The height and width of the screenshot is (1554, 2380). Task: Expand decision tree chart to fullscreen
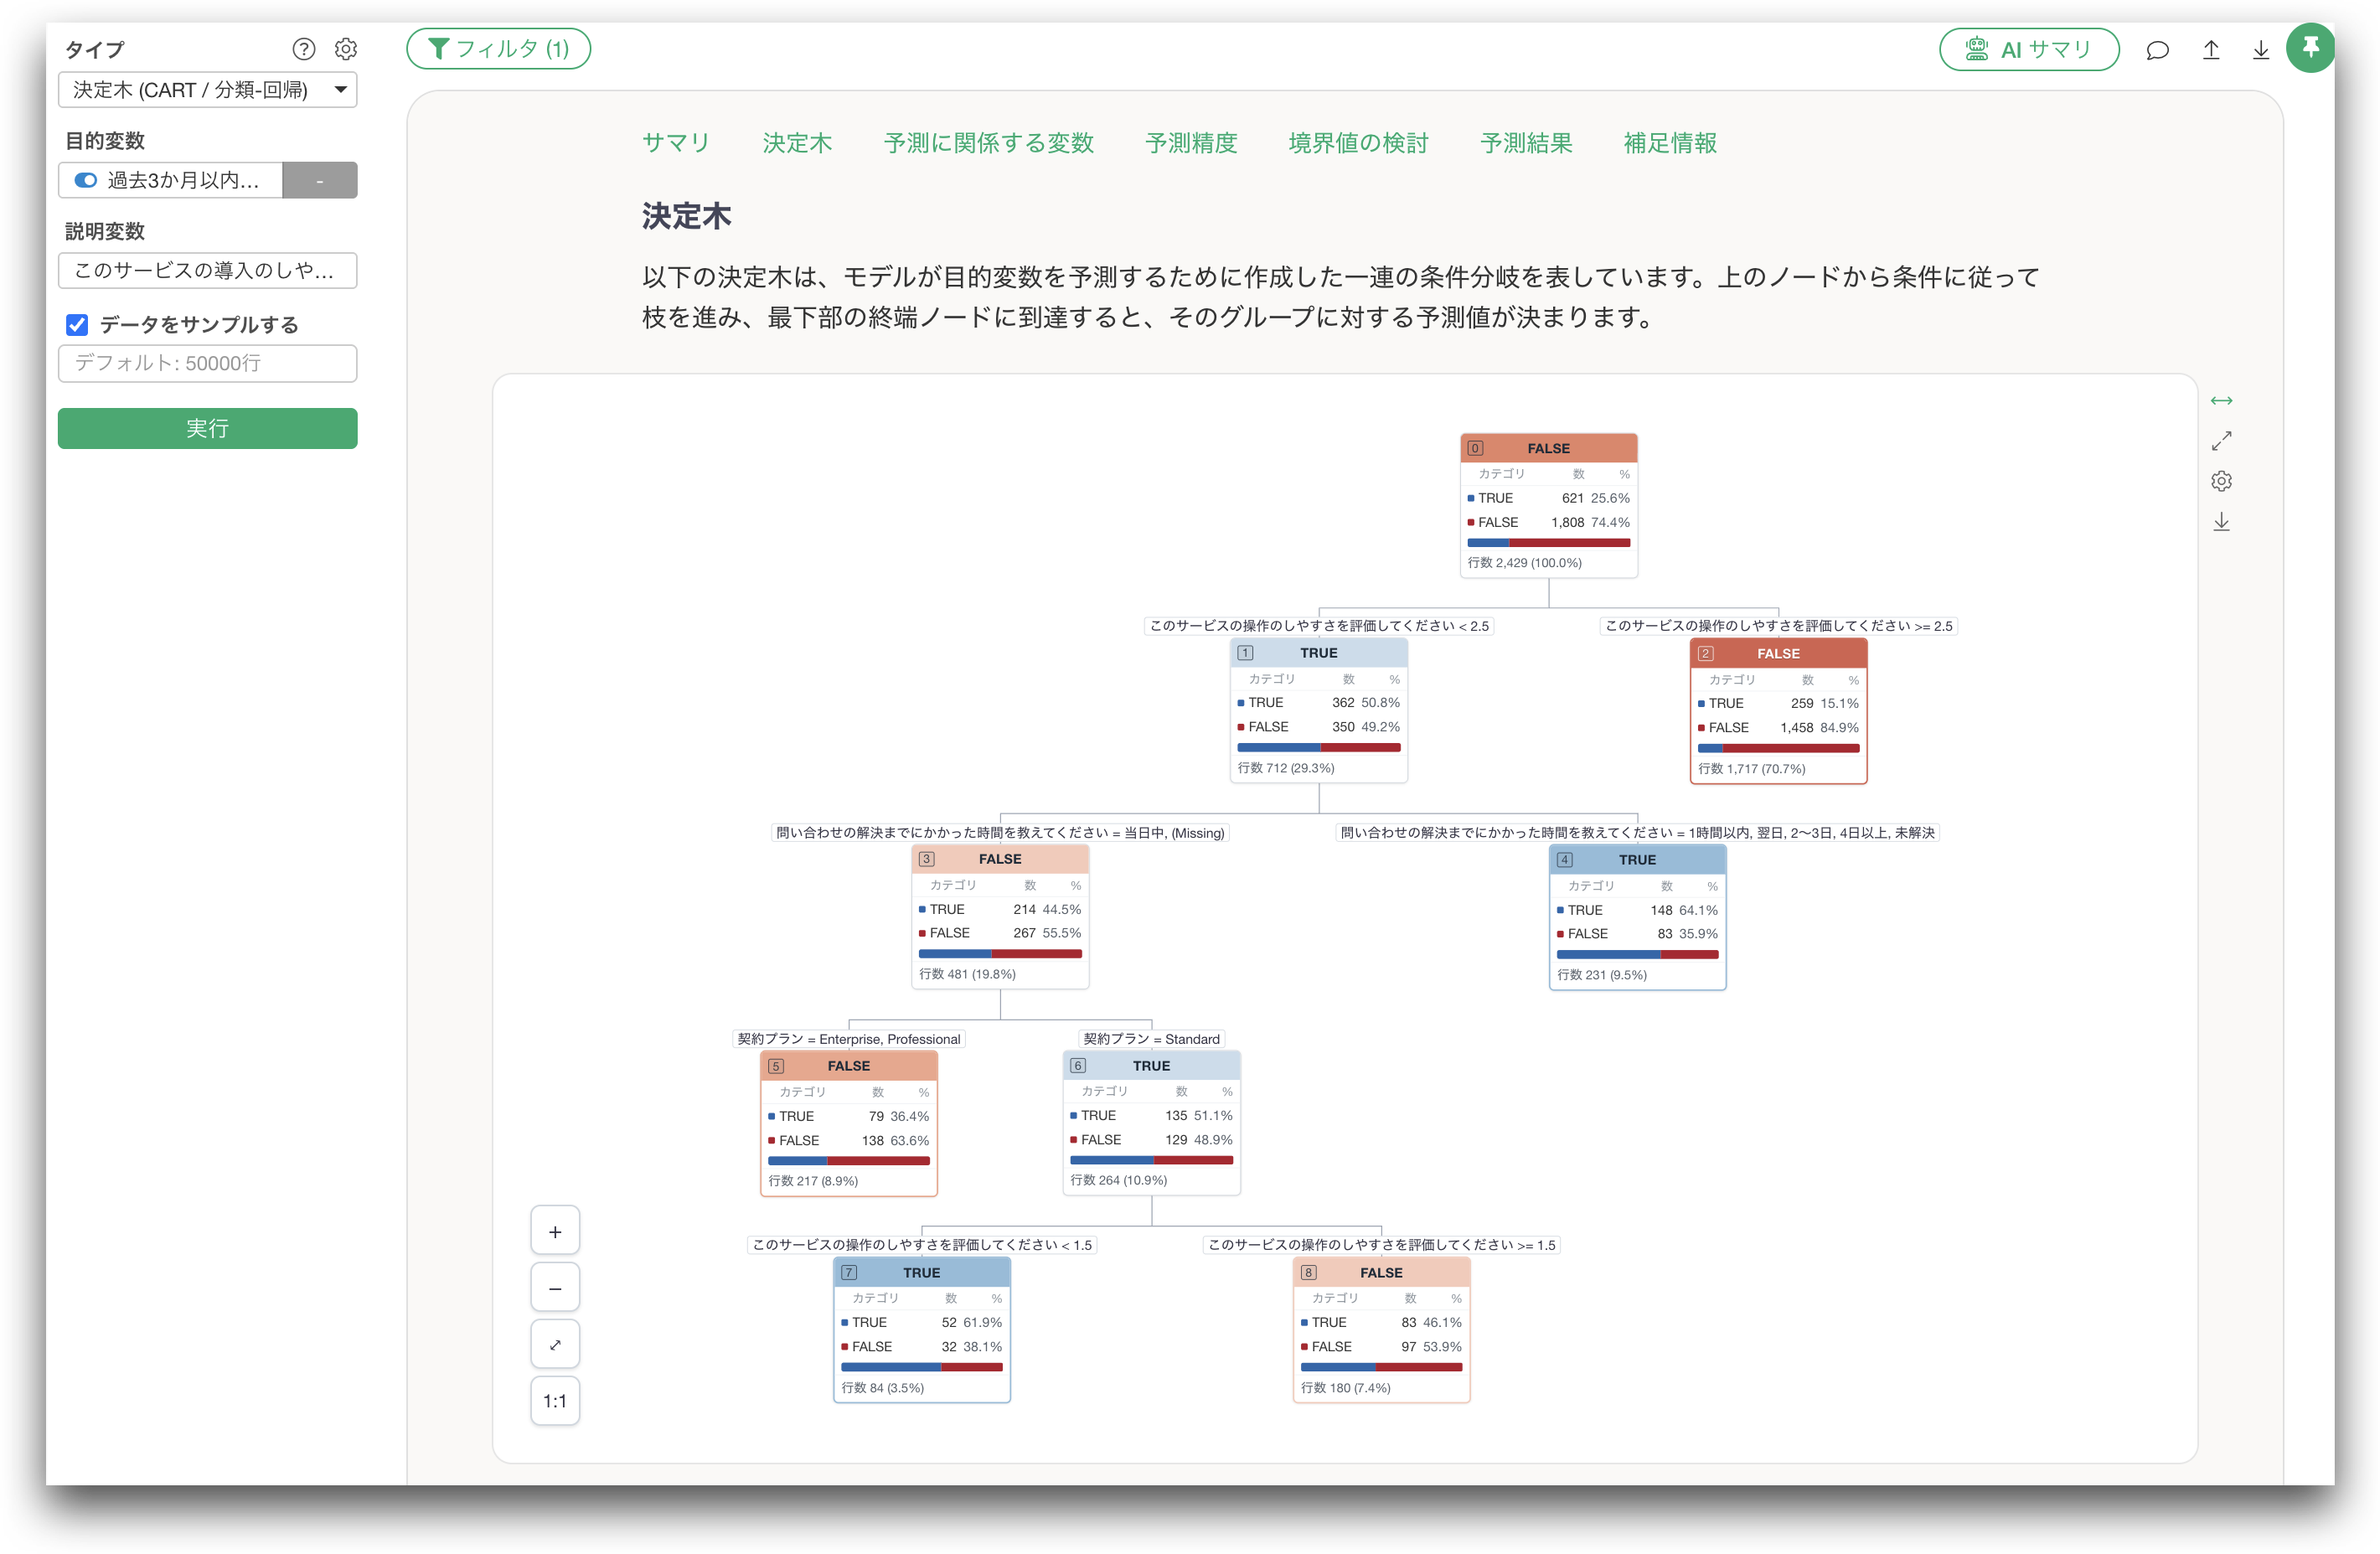2221,441
